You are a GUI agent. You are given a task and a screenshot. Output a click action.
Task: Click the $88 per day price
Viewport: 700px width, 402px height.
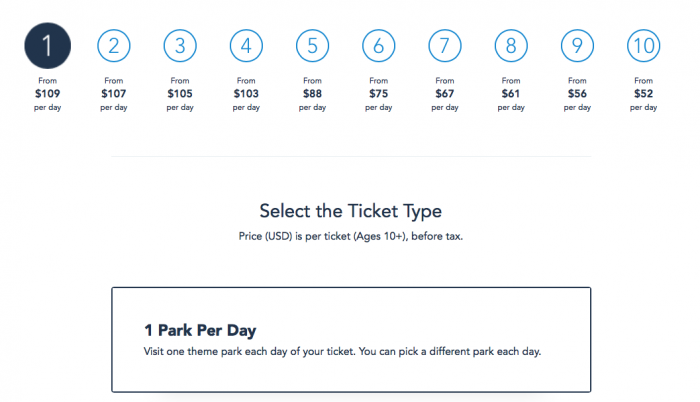click(312, 93)
